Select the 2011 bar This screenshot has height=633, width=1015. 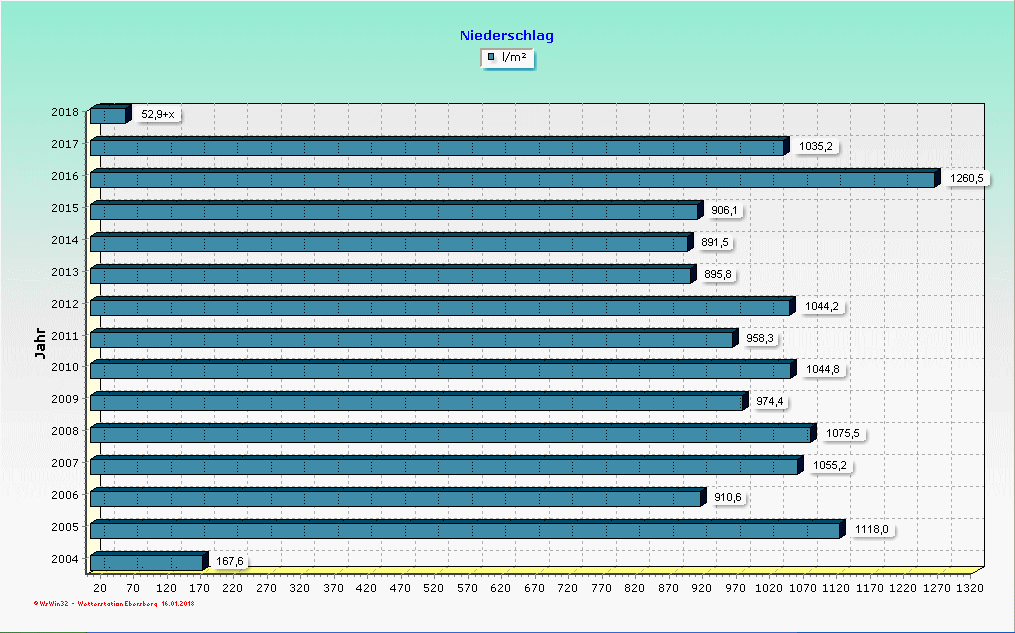pos(411,340)
